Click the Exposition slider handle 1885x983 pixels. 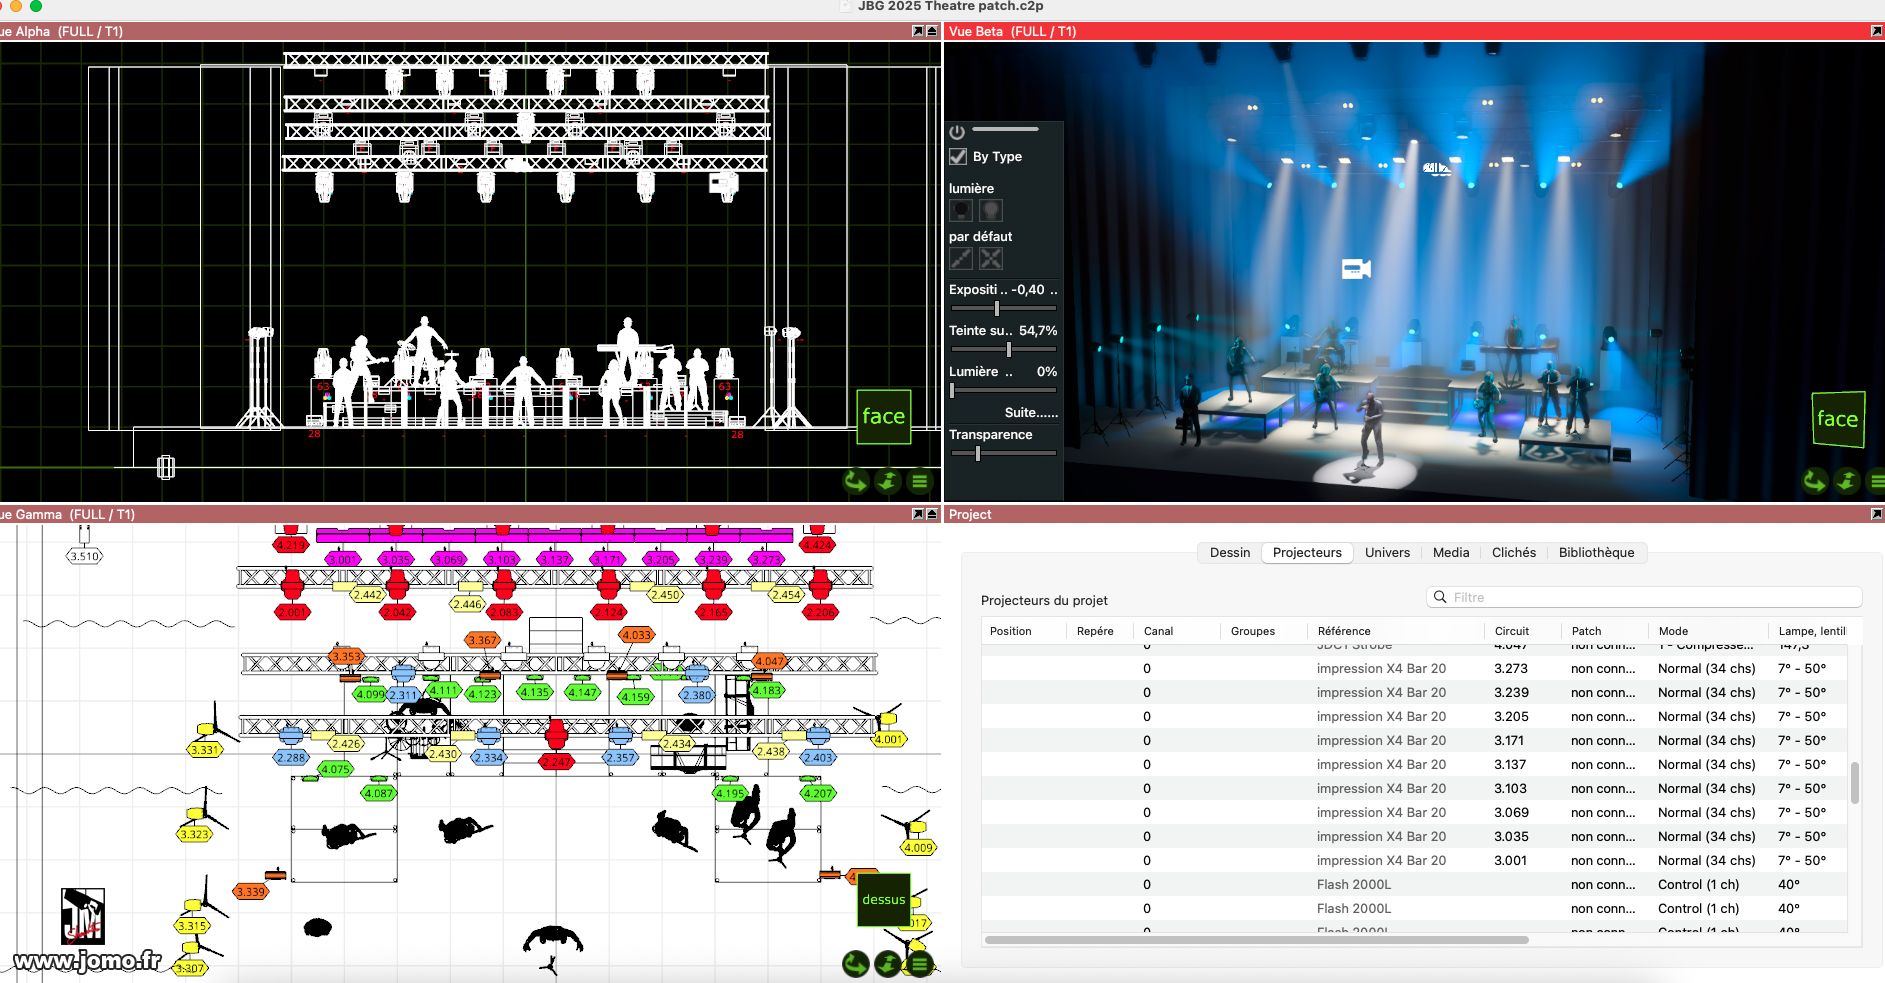(997, 309)
